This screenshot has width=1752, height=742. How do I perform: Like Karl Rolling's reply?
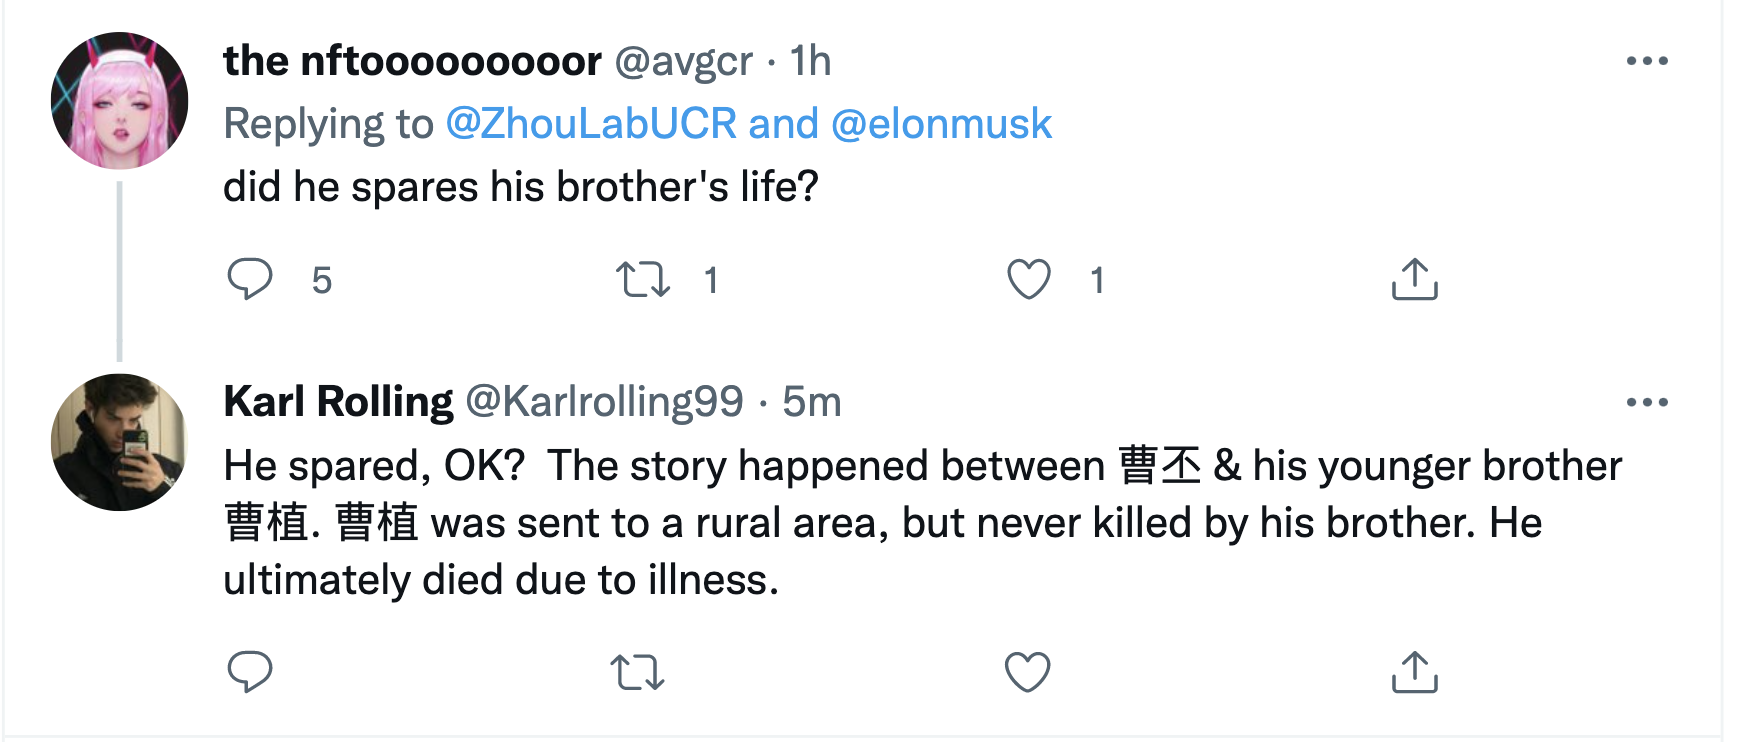coord(1028,672)
